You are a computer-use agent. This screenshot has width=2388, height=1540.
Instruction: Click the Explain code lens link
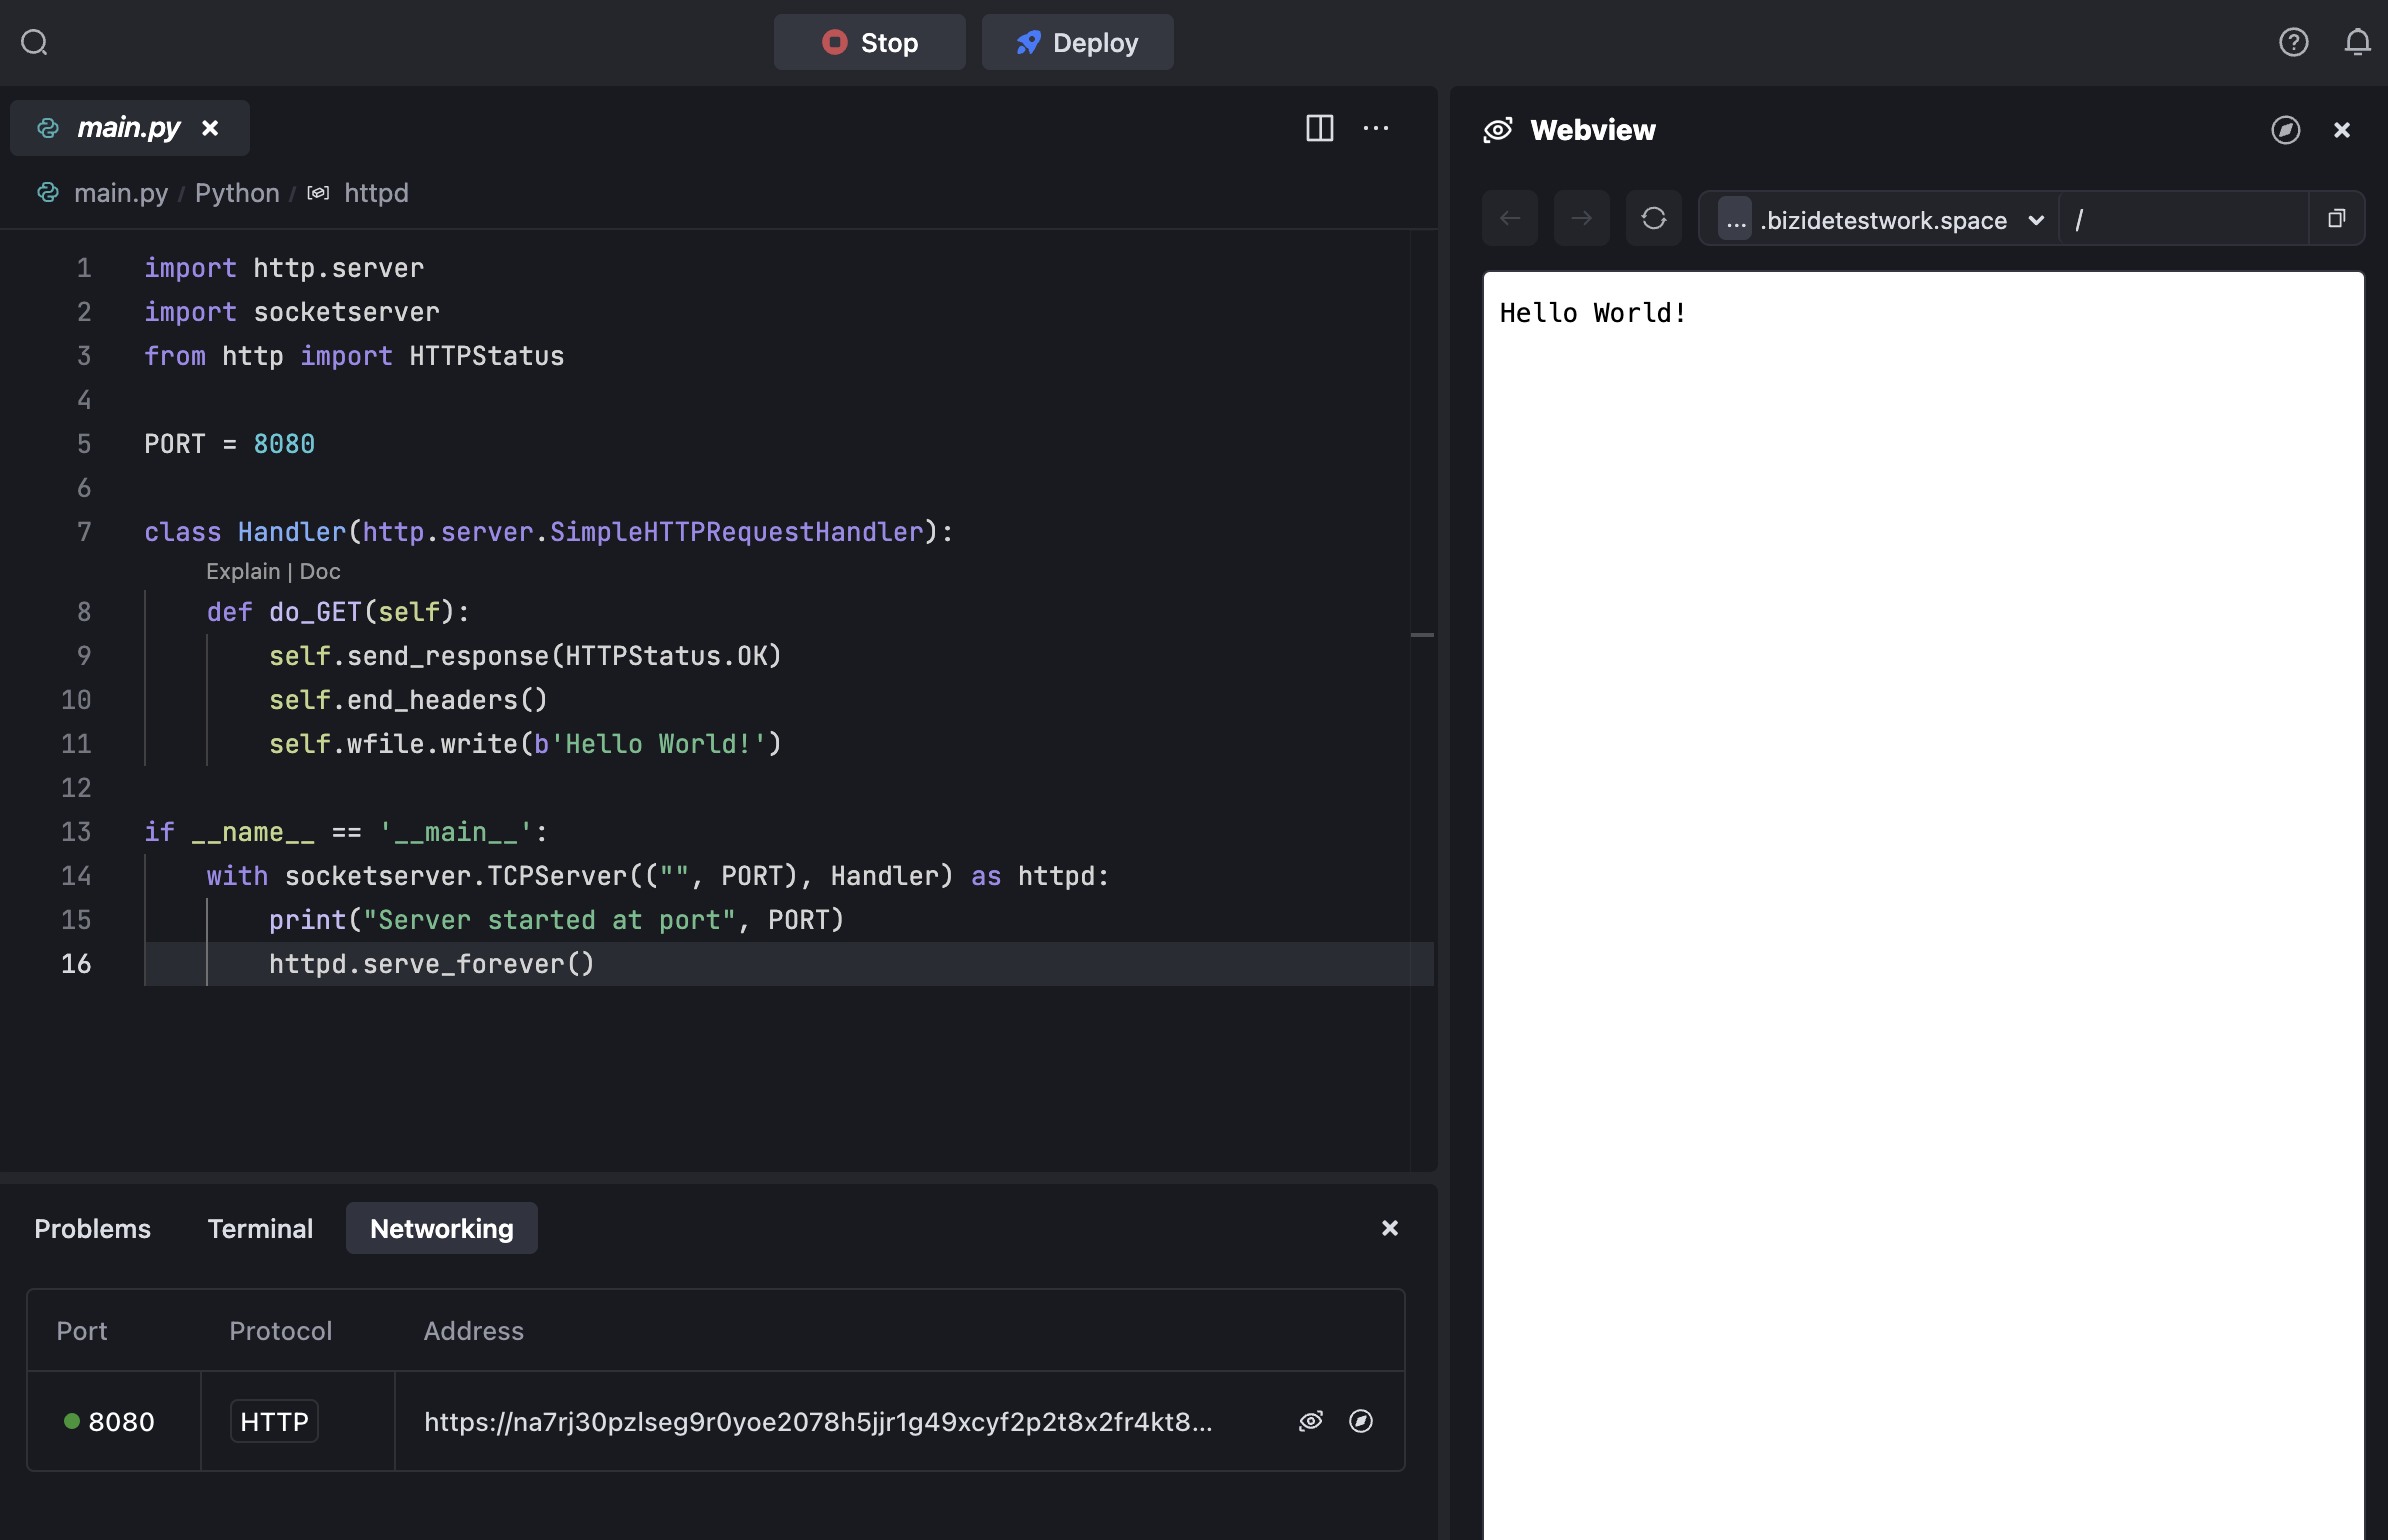tap(243, 571)
